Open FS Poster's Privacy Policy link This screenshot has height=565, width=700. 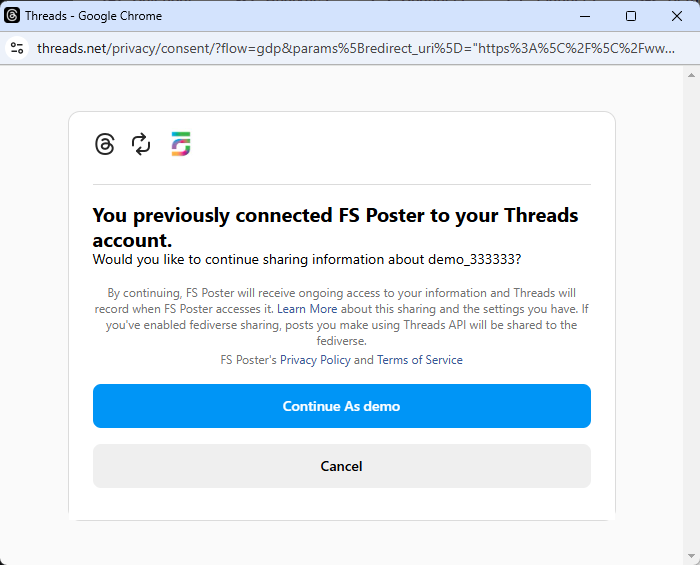pos(315,360)
